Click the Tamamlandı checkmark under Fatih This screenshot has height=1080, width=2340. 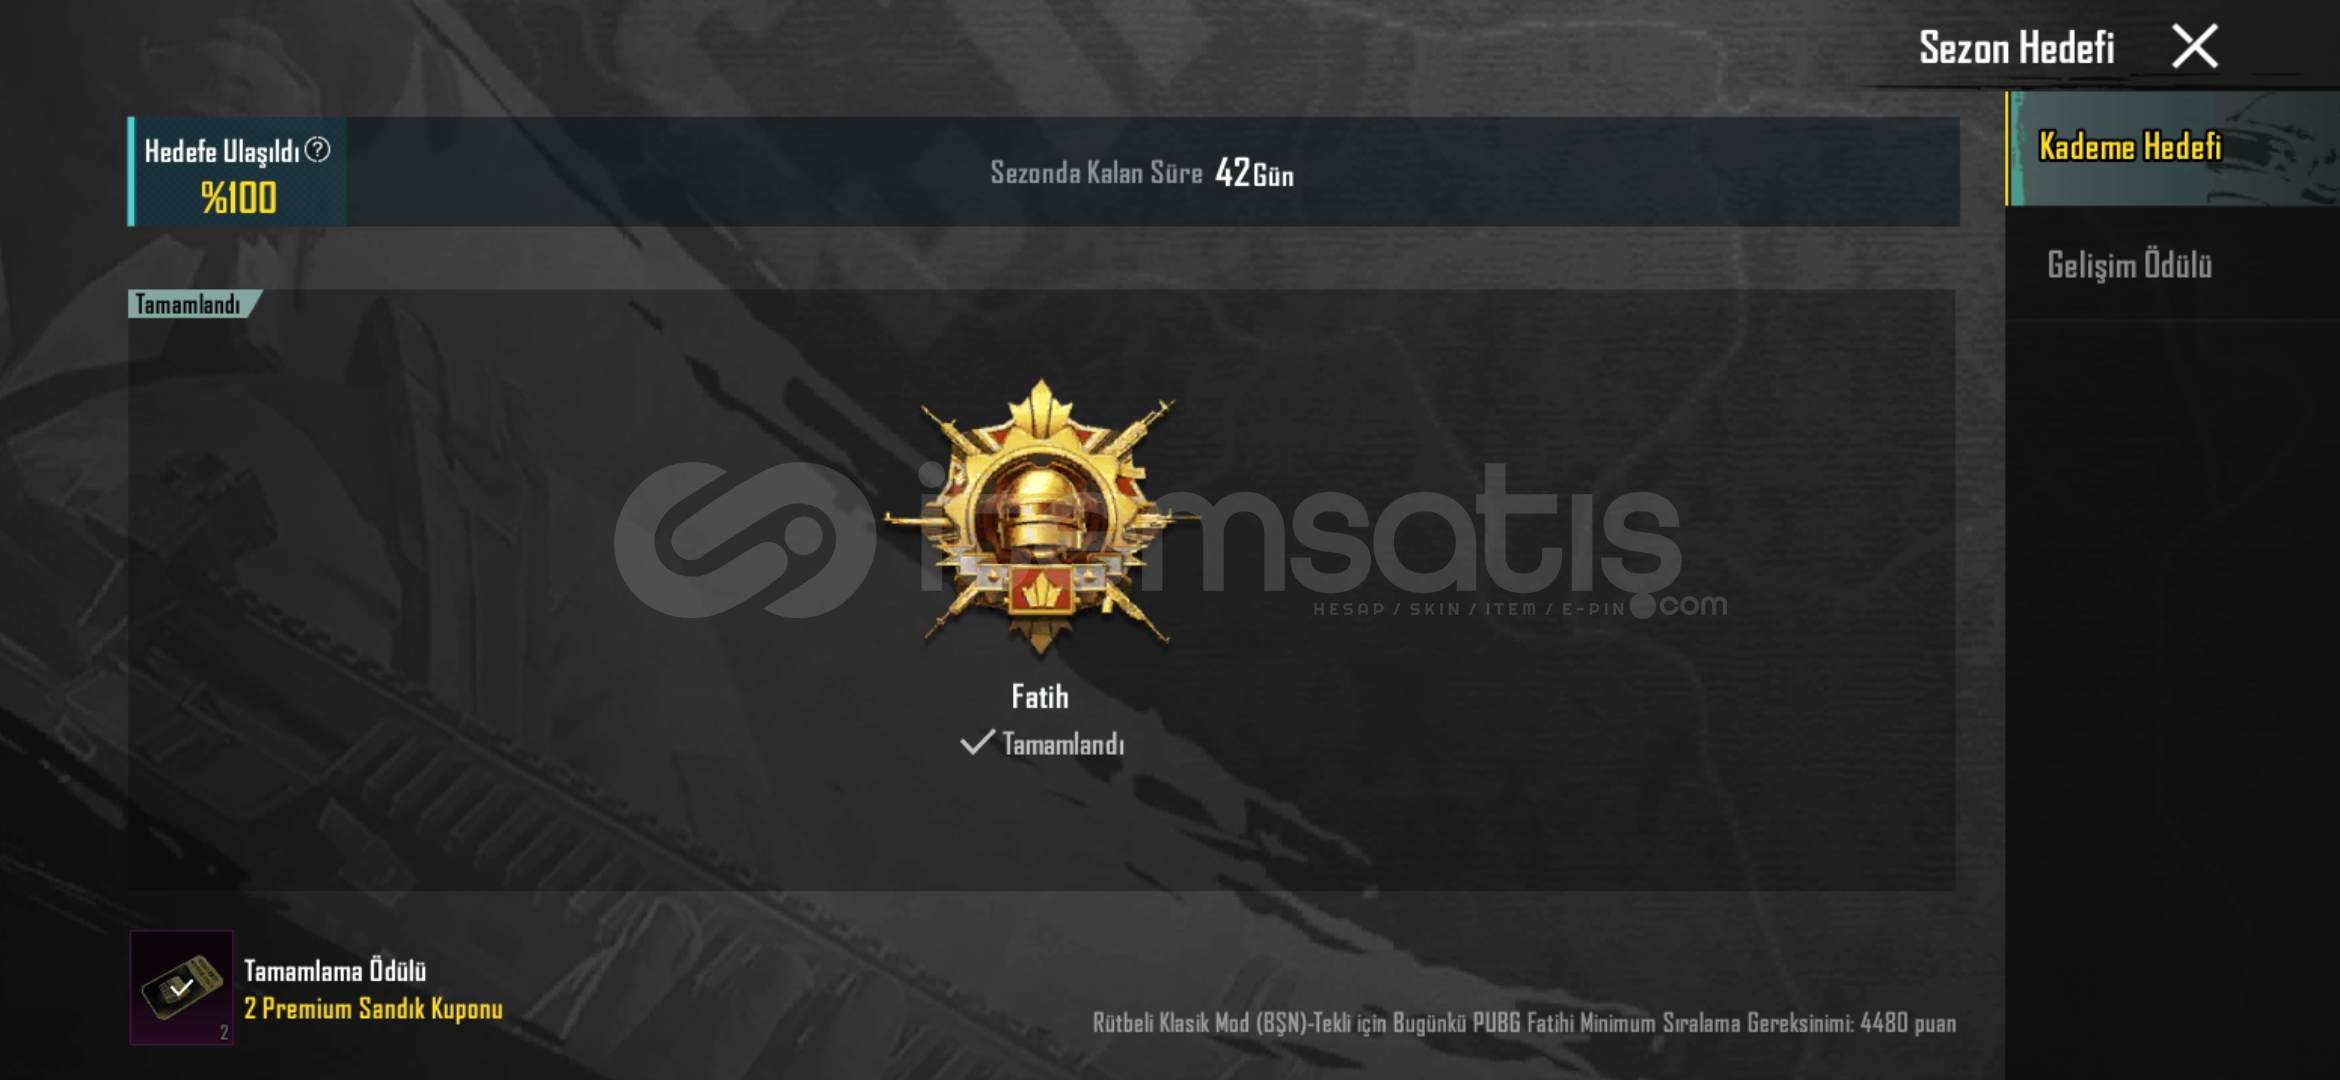[976, 743]
